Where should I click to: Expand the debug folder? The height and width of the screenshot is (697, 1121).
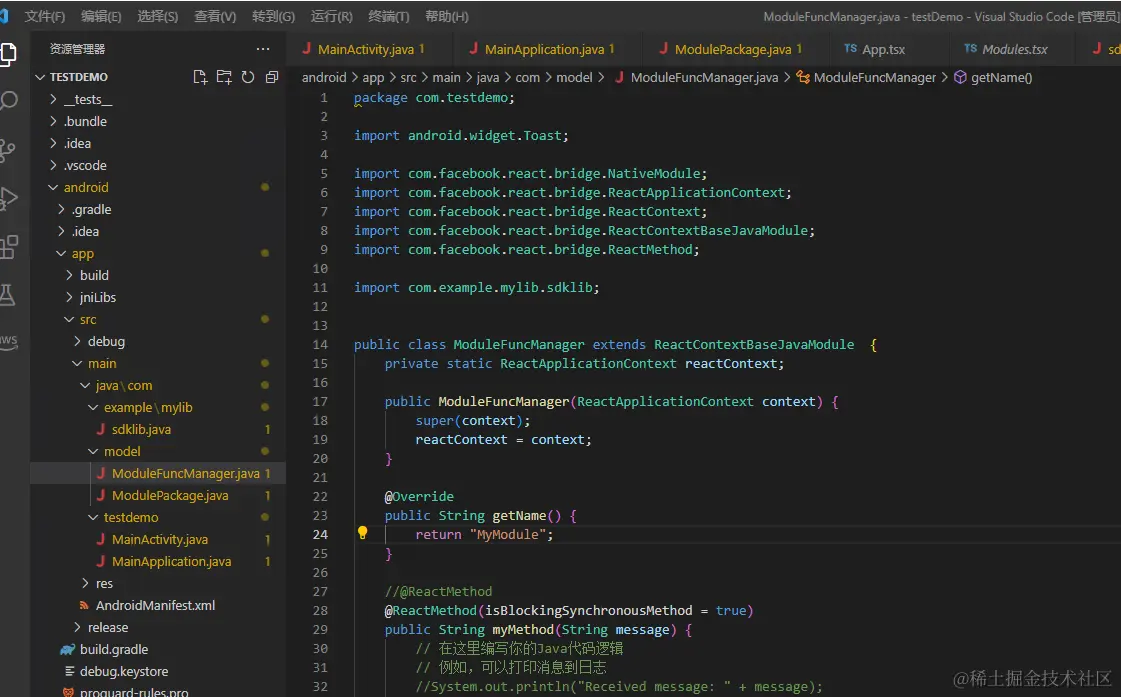[x=77, y=342]
